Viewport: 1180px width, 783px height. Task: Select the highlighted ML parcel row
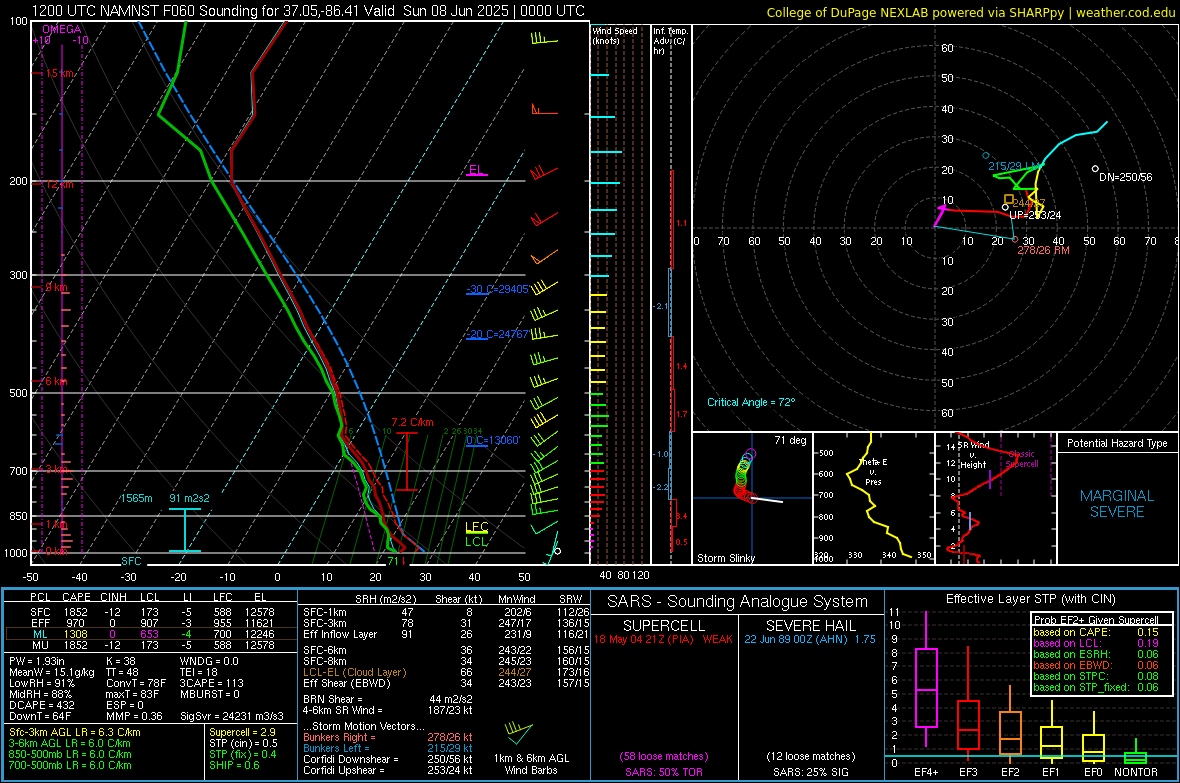(x=150, y=634)
